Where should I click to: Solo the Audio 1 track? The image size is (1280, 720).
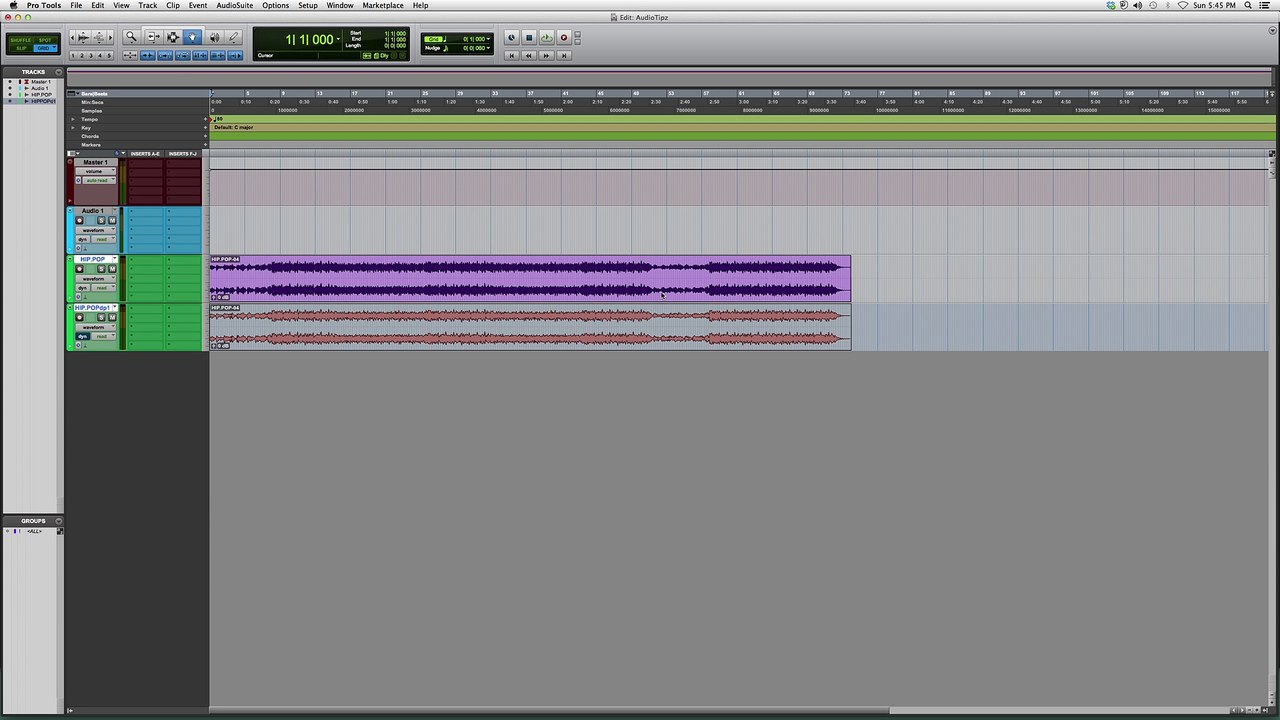click(x=101, y=220)
